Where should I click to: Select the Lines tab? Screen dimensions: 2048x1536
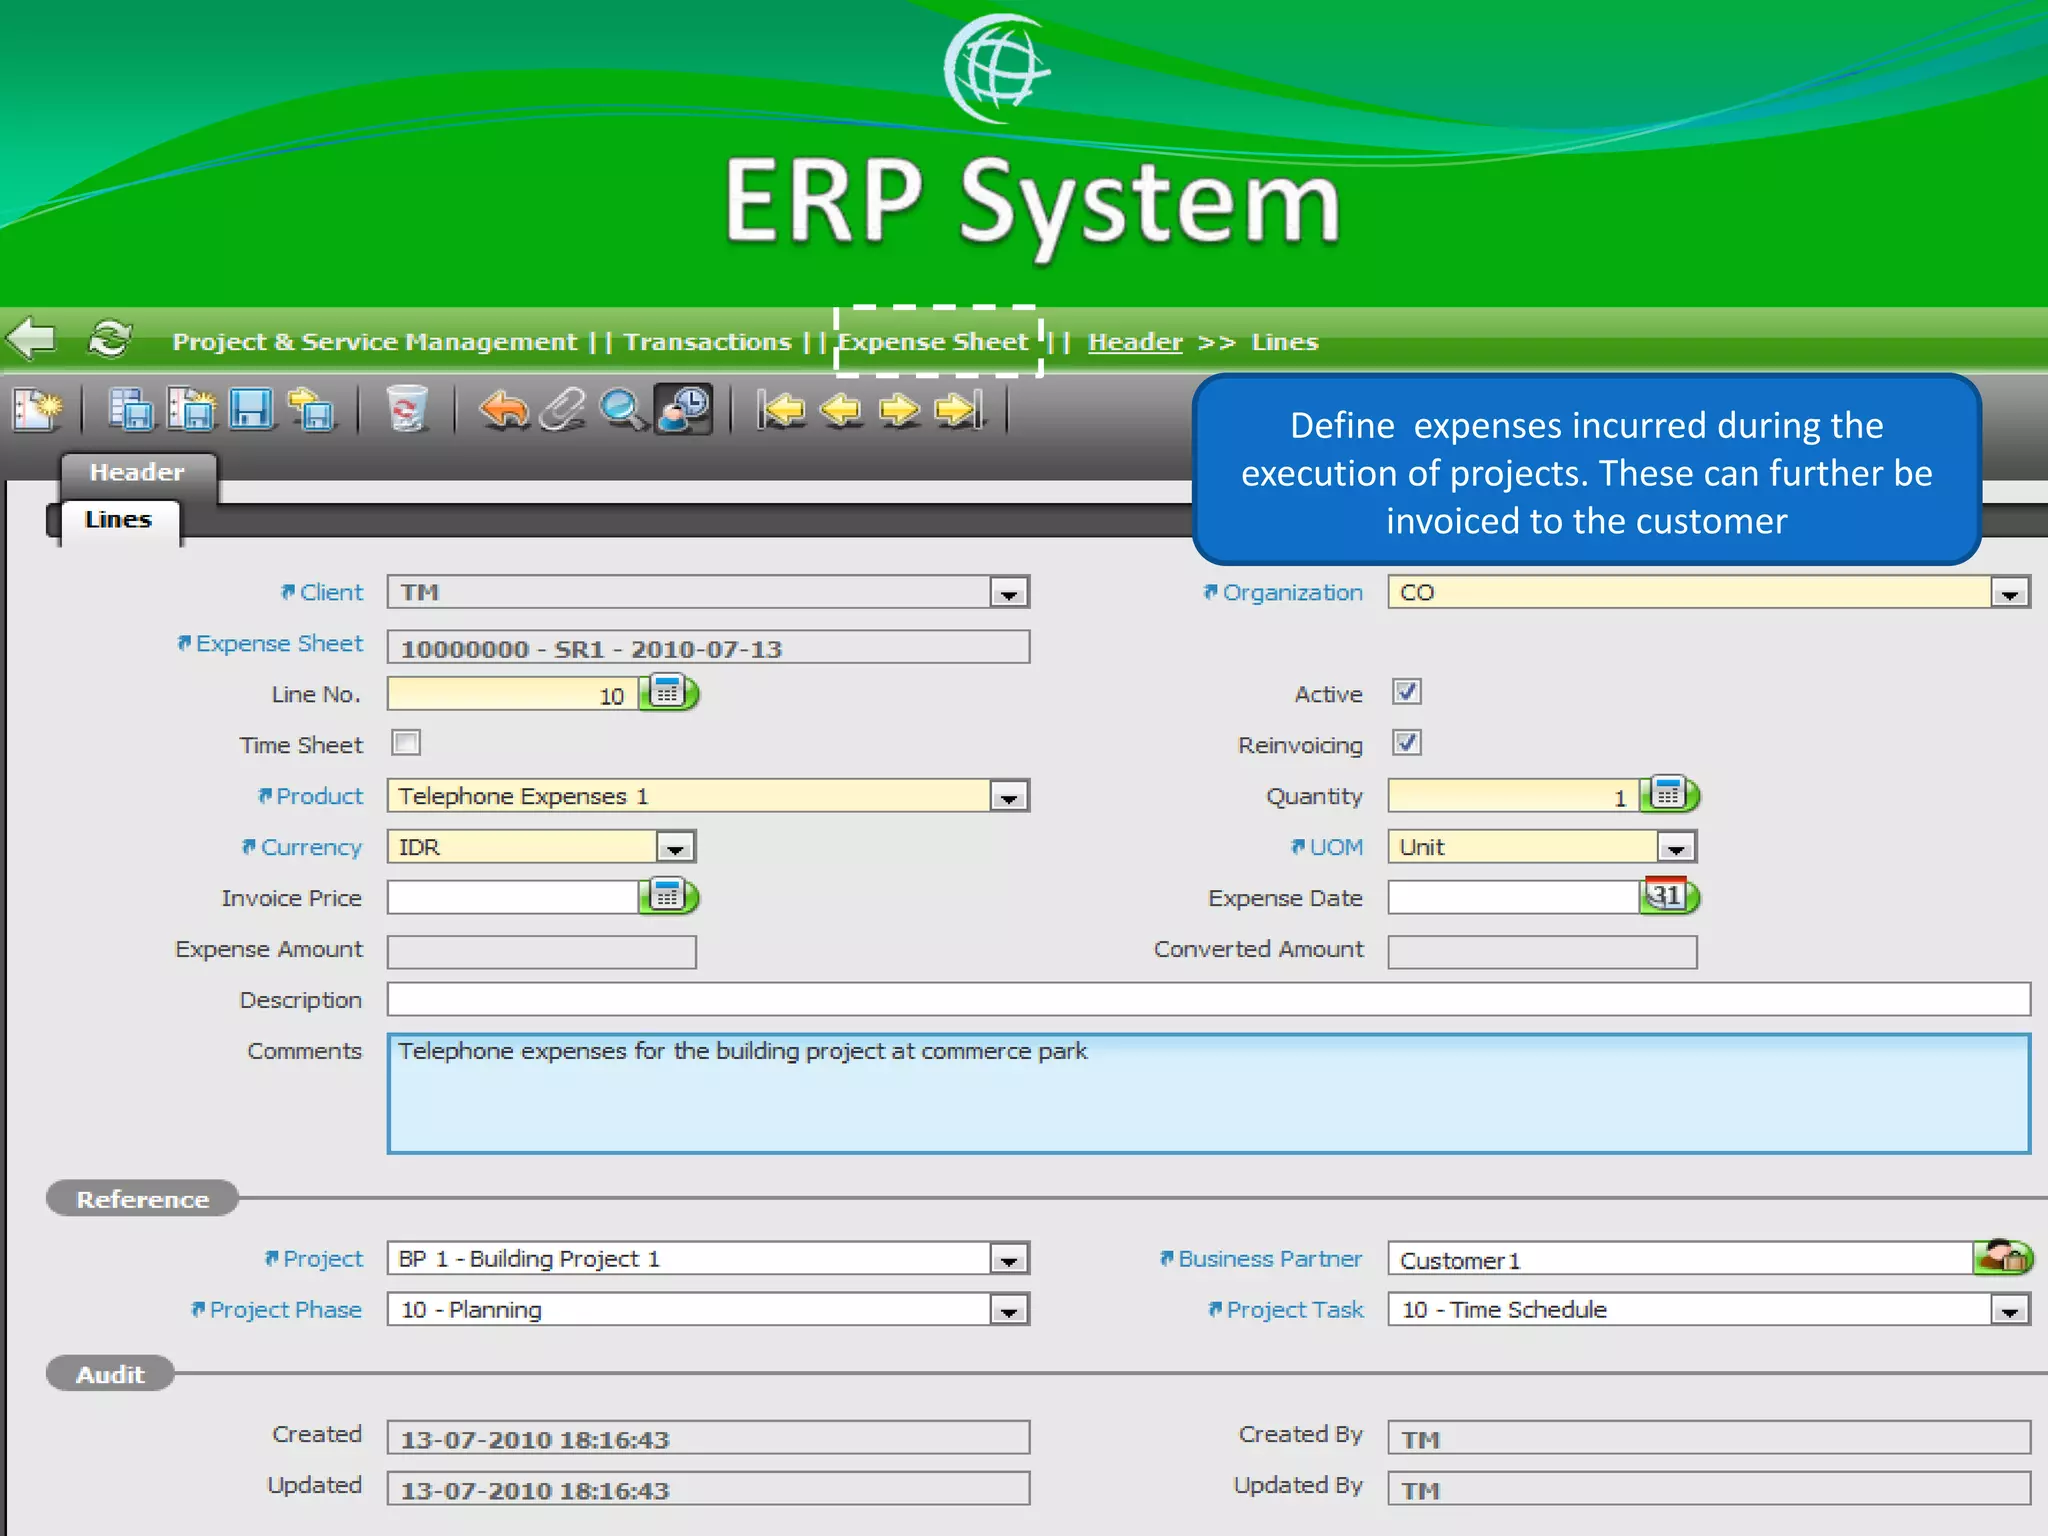pyautogui.click(x=119, y=521)
